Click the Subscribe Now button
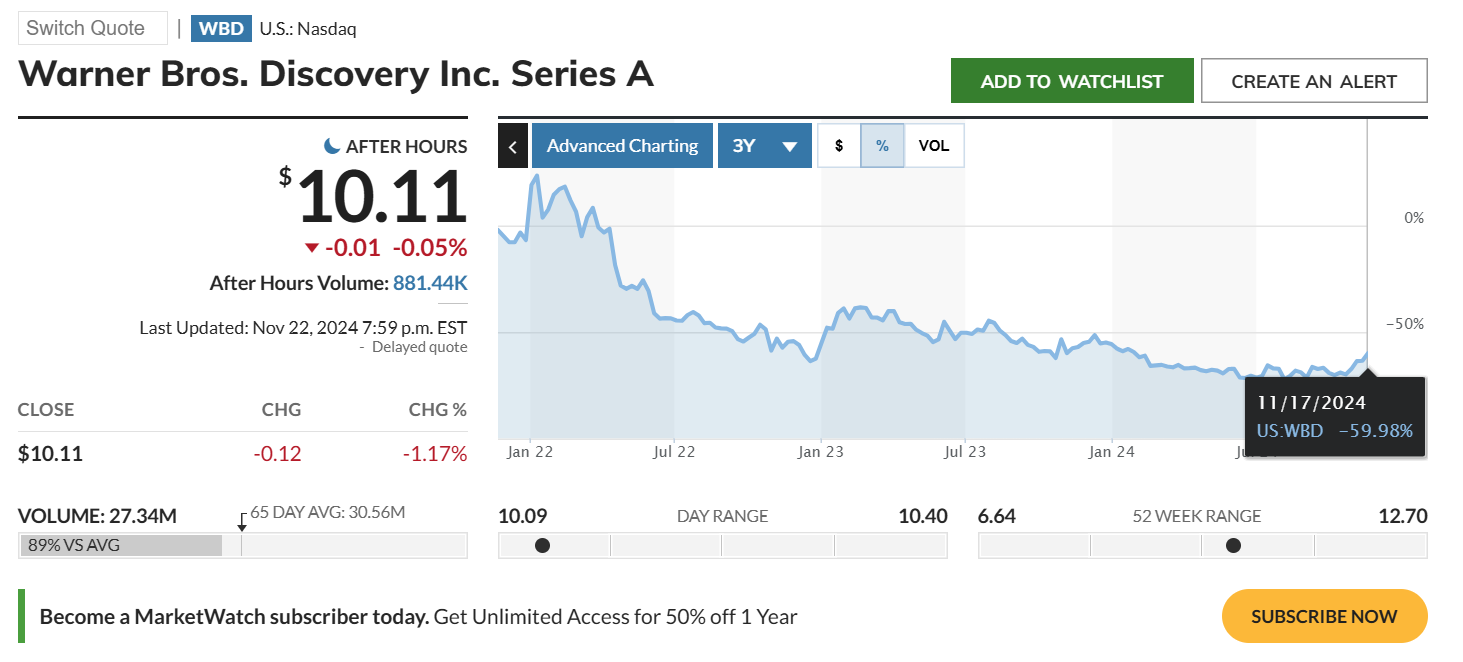This screenshot has width=1463, height=662. click(1324, 616)
